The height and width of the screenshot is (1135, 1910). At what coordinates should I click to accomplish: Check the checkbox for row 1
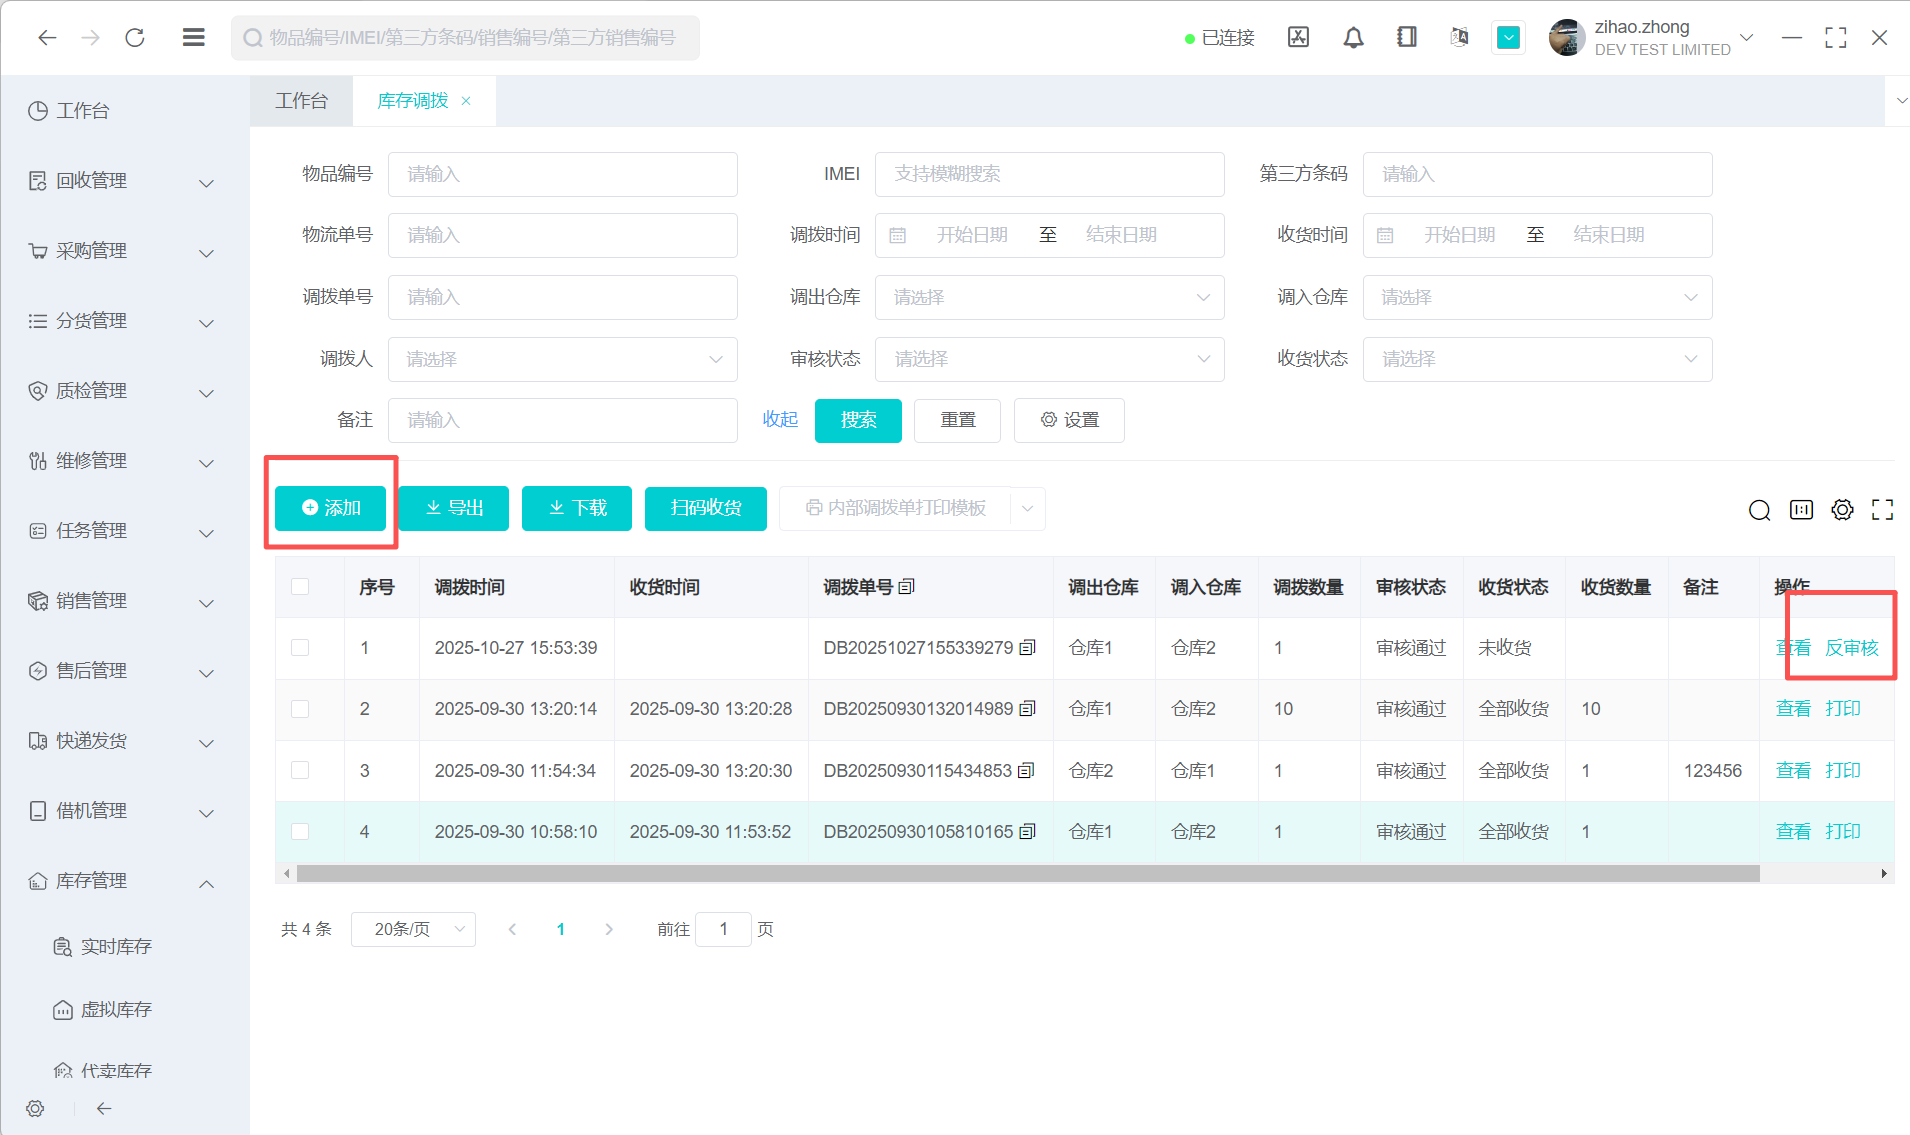pyautogui.click(x=300, y=648)
